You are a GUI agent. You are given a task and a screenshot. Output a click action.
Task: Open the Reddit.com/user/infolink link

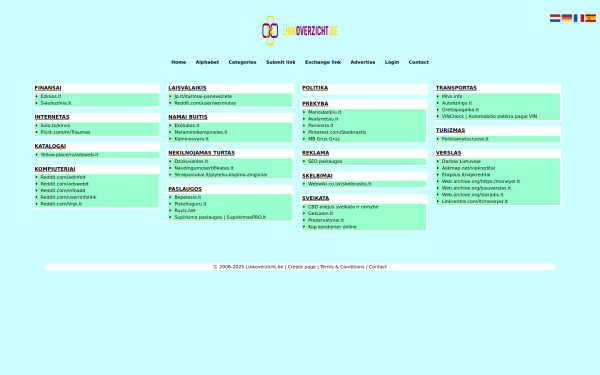tap(68, 197)
